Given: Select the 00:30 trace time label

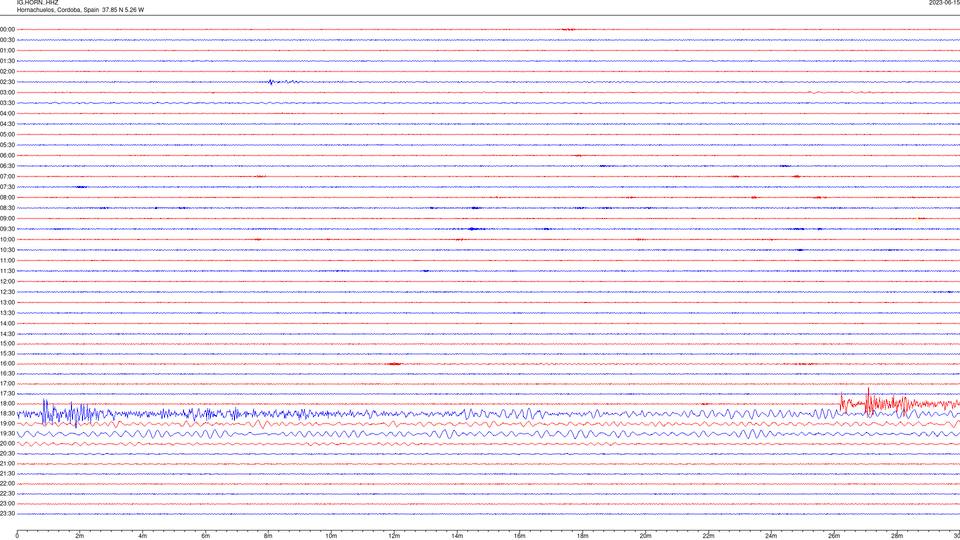Looking at the screenshot, I should coord(7,40).
